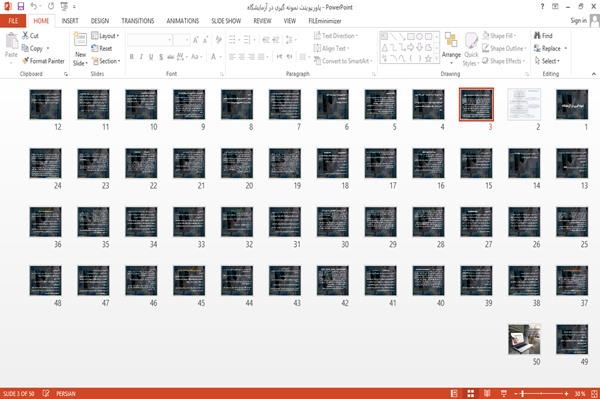The height and width of the screenshot is (399, 600).
Task: Switch to Normal view in status bar
Action: pos(454,393)
